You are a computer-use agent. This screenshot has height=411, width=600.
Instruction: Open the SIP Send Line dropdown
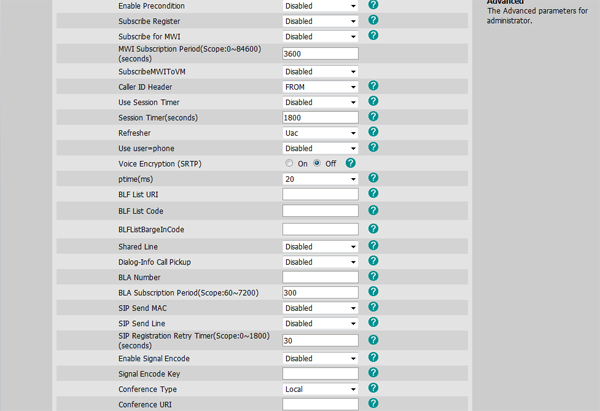pos(320,323)
